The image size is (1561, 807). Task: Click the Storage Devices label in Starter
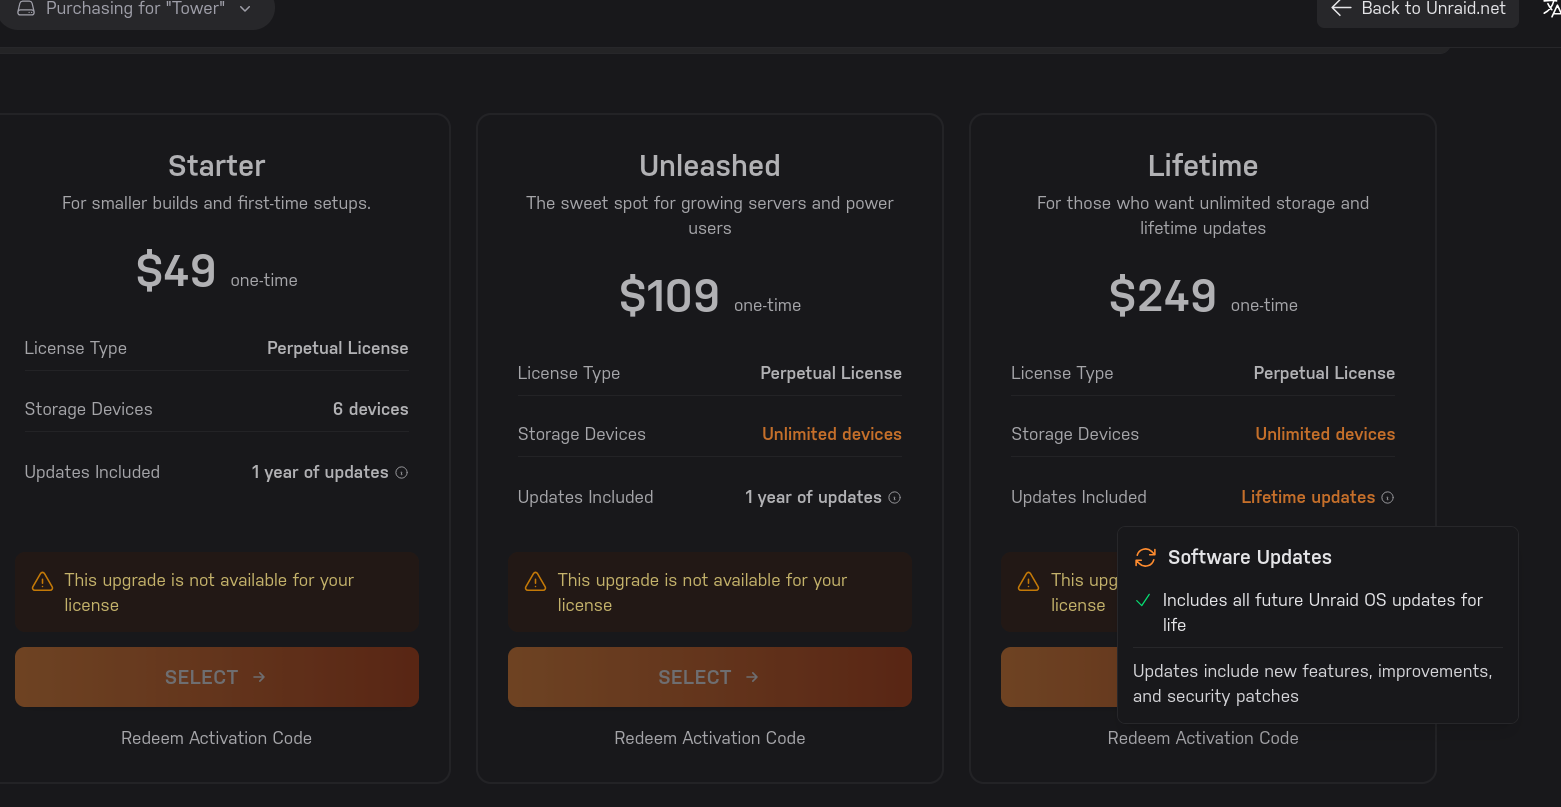click(x=89, y=409)
